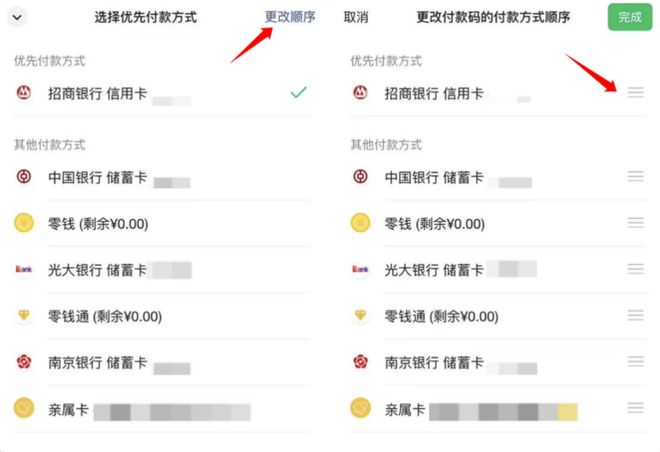Click 取消 to cancel reordering
The height and width of the screenshot is (452, 660).
pyautogui.click(x=356, y=17)
